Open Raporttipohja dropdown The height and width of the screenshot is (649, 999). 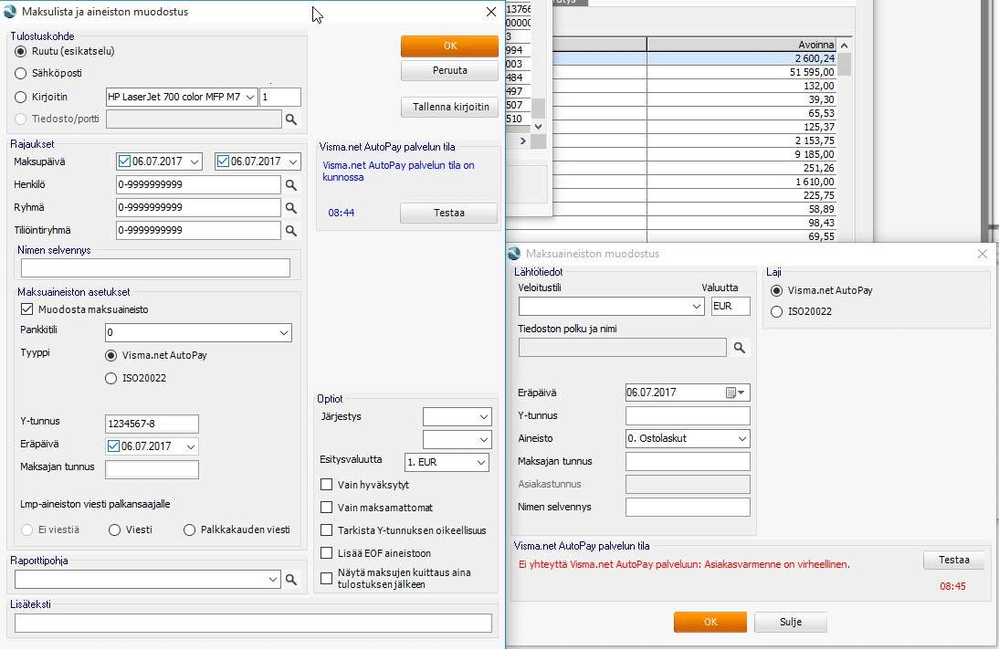pyautogui.click(x=273, y=580)
